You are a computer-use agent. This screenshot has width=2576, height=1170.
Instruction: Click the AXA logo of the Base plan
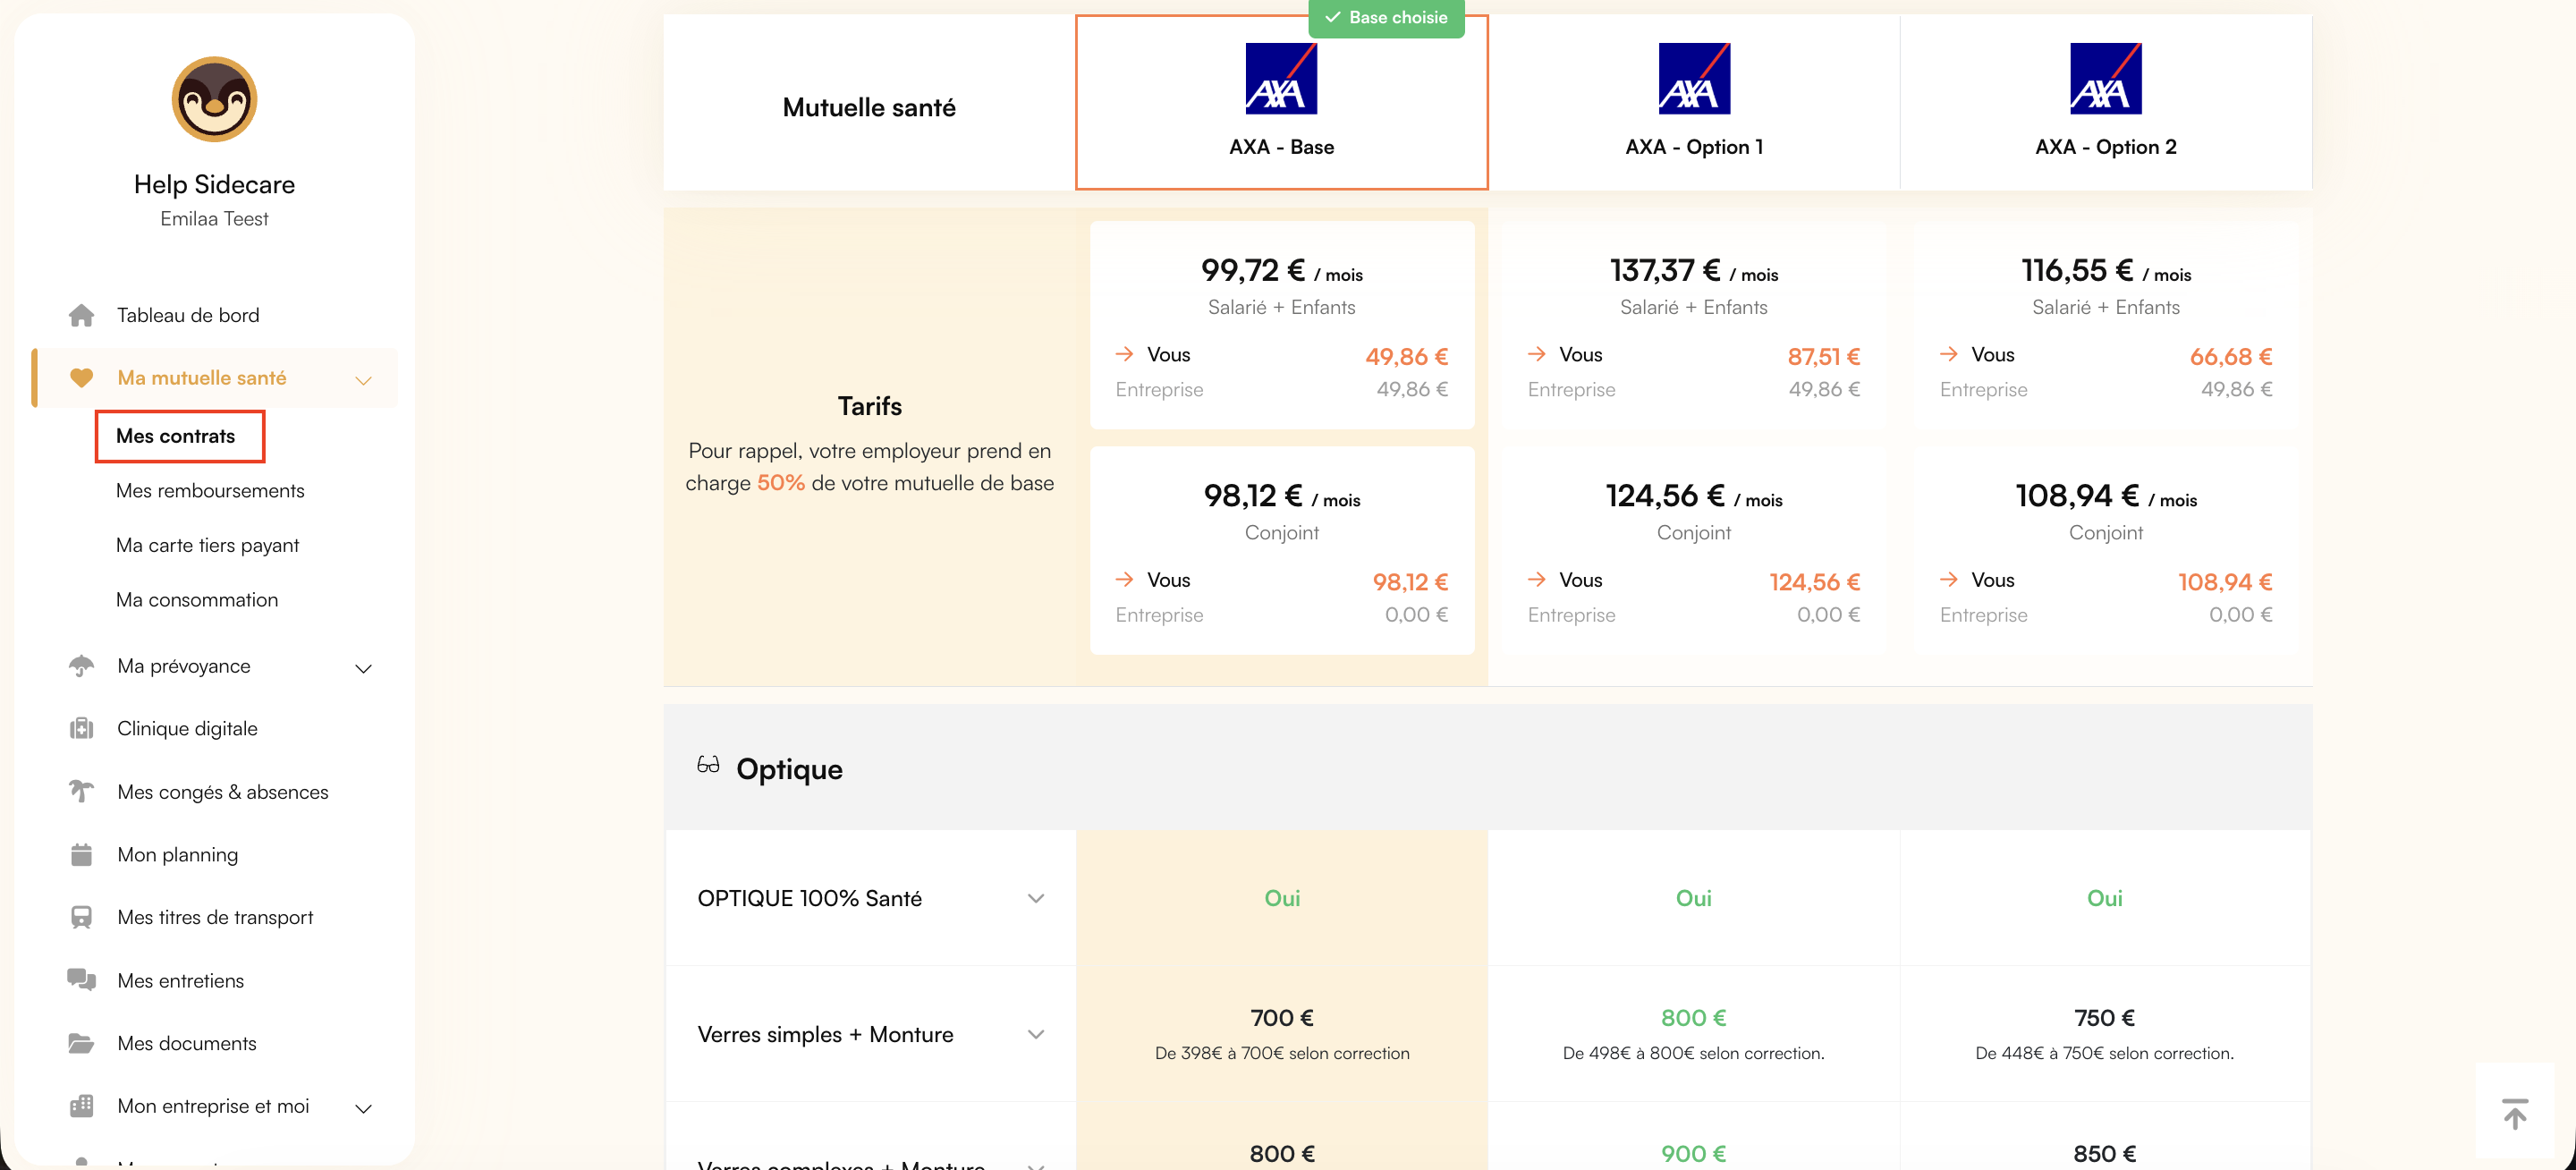pyautogui.click(x=1281, y=79)
